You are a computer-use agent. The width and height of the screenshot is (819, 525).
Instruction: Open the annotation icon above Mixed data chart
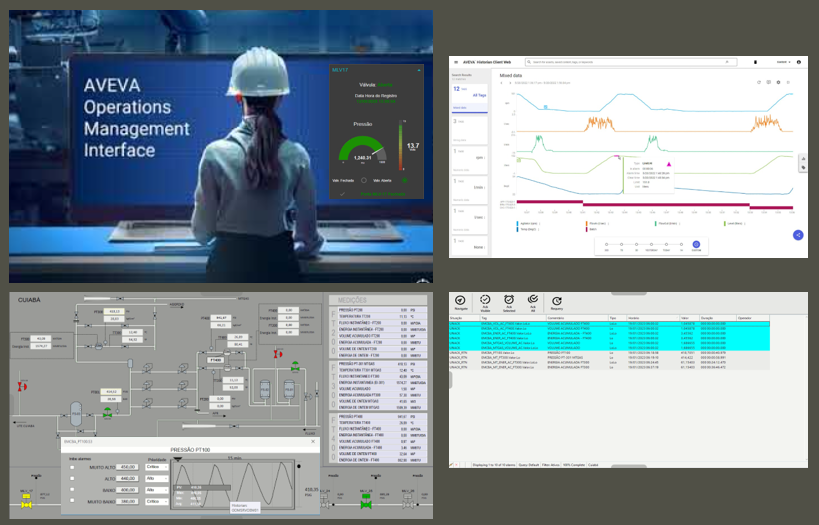[x=768, y=82]
